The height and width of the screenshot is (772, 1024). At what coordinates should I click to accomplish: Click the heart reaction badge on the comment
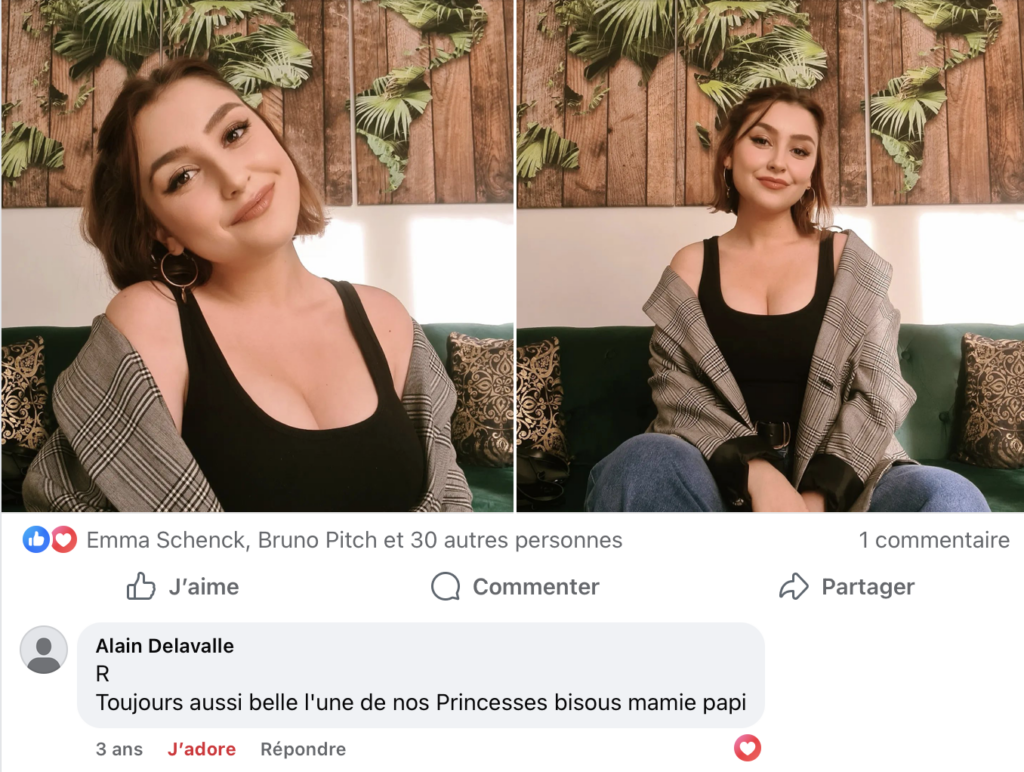click(747, 748)
